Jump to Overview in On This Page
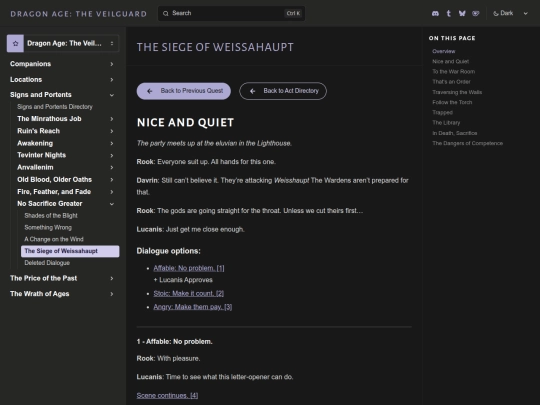This screenshot has height=405, width=540. click(x=444, y=51)
